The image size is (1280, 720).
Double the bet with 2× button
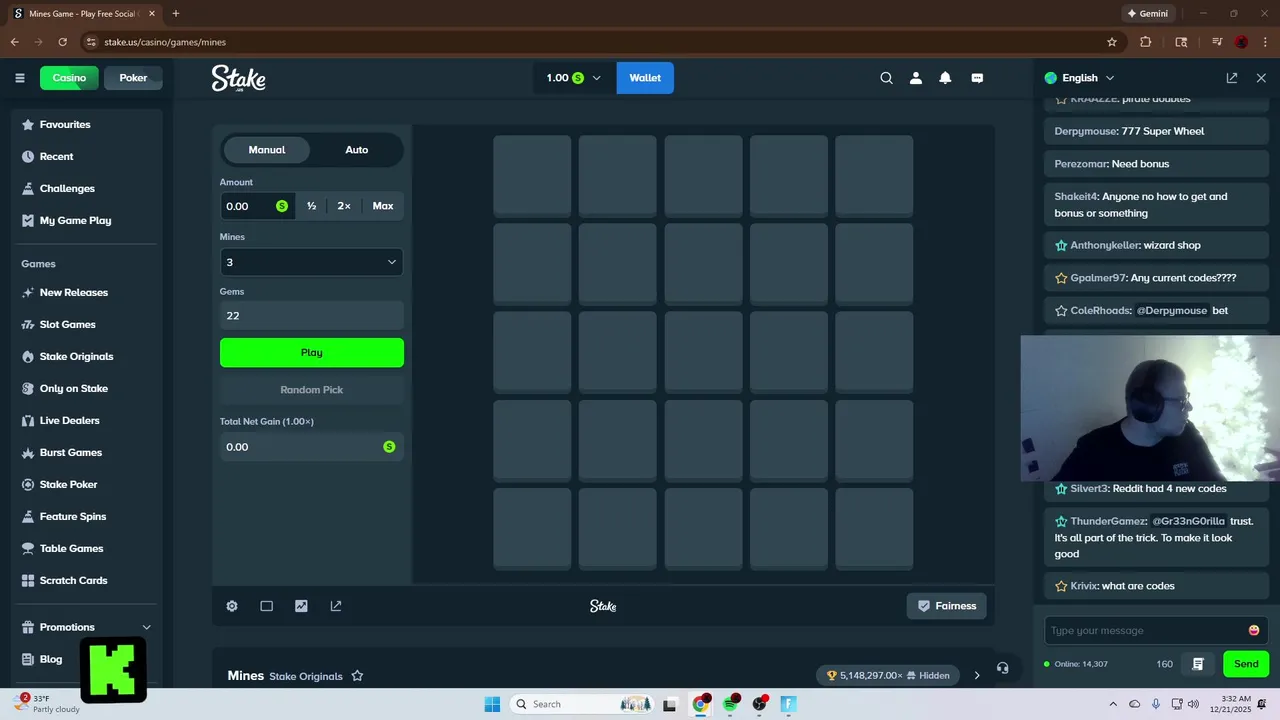344,206
